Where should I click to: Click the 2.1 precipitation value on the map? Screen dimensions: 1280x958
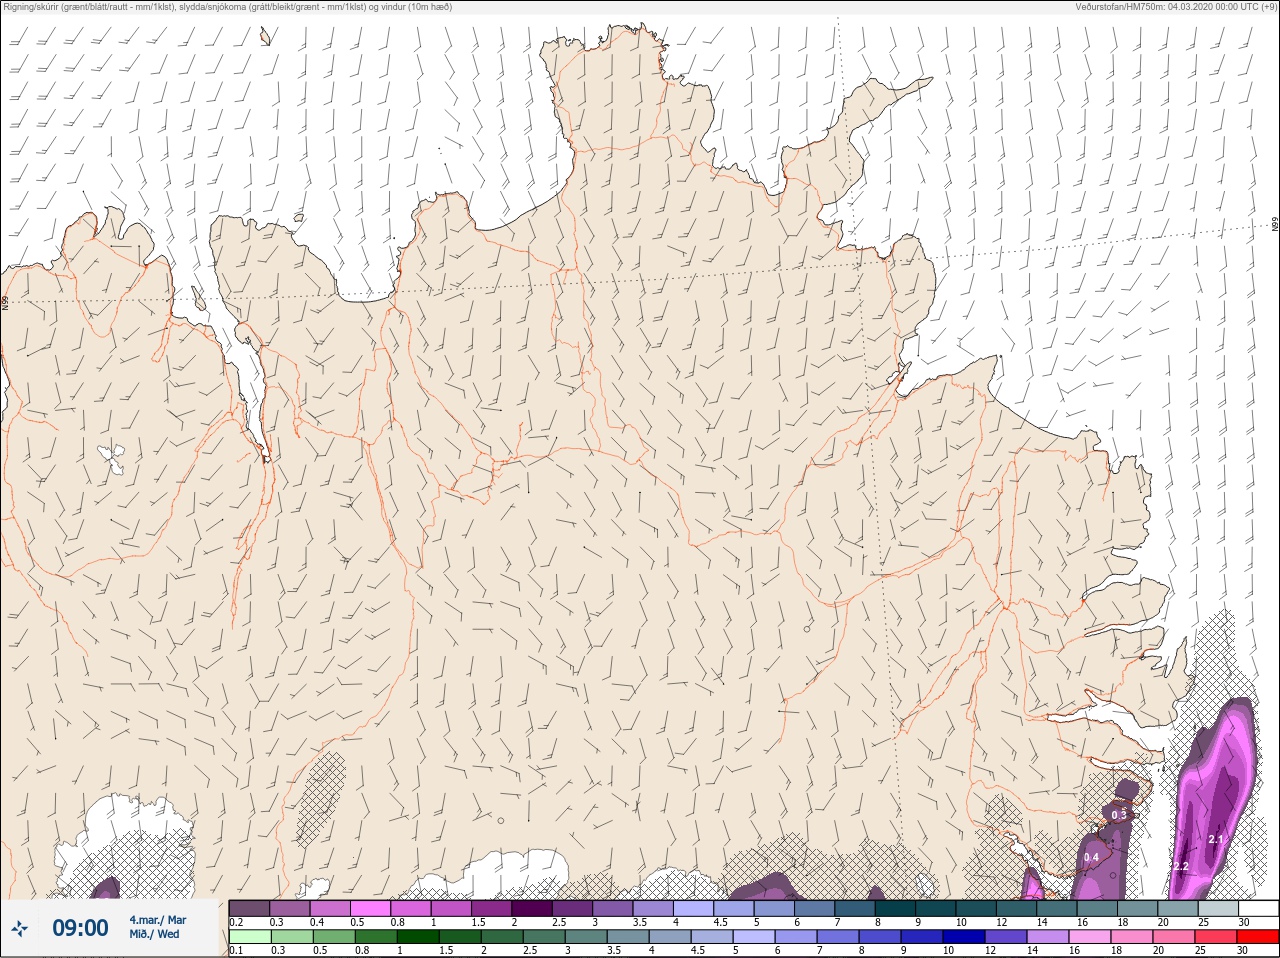click(x=1216, y=839)
